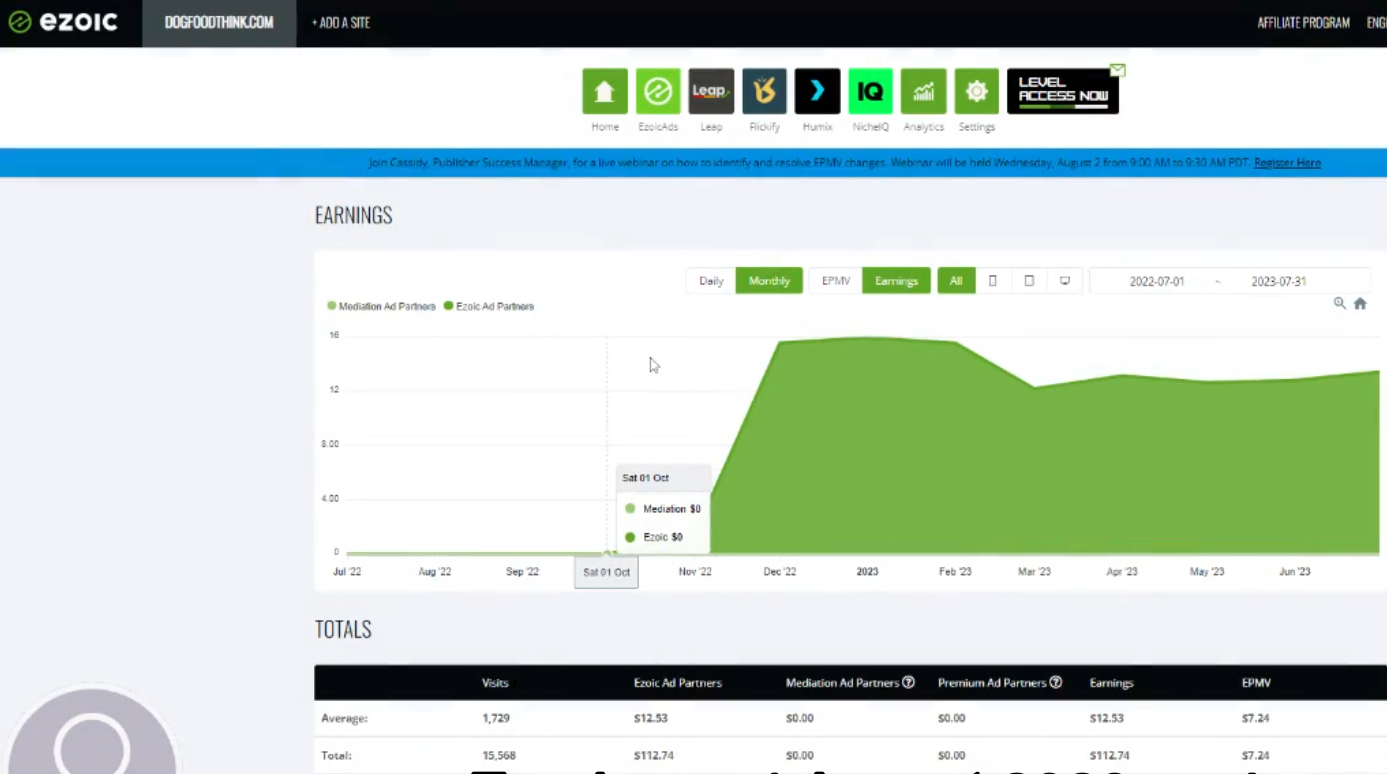Edit the end date 2023-07-31

coord(1279,281)
